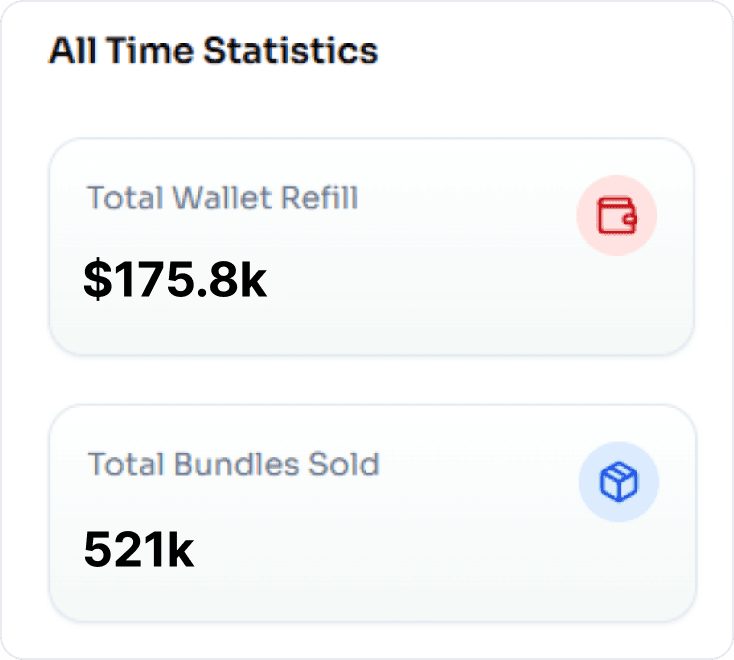Open the Total Bundles Sold icon badge
The image size is (734, 660).
pyautogui.click(x=618, y=483)
